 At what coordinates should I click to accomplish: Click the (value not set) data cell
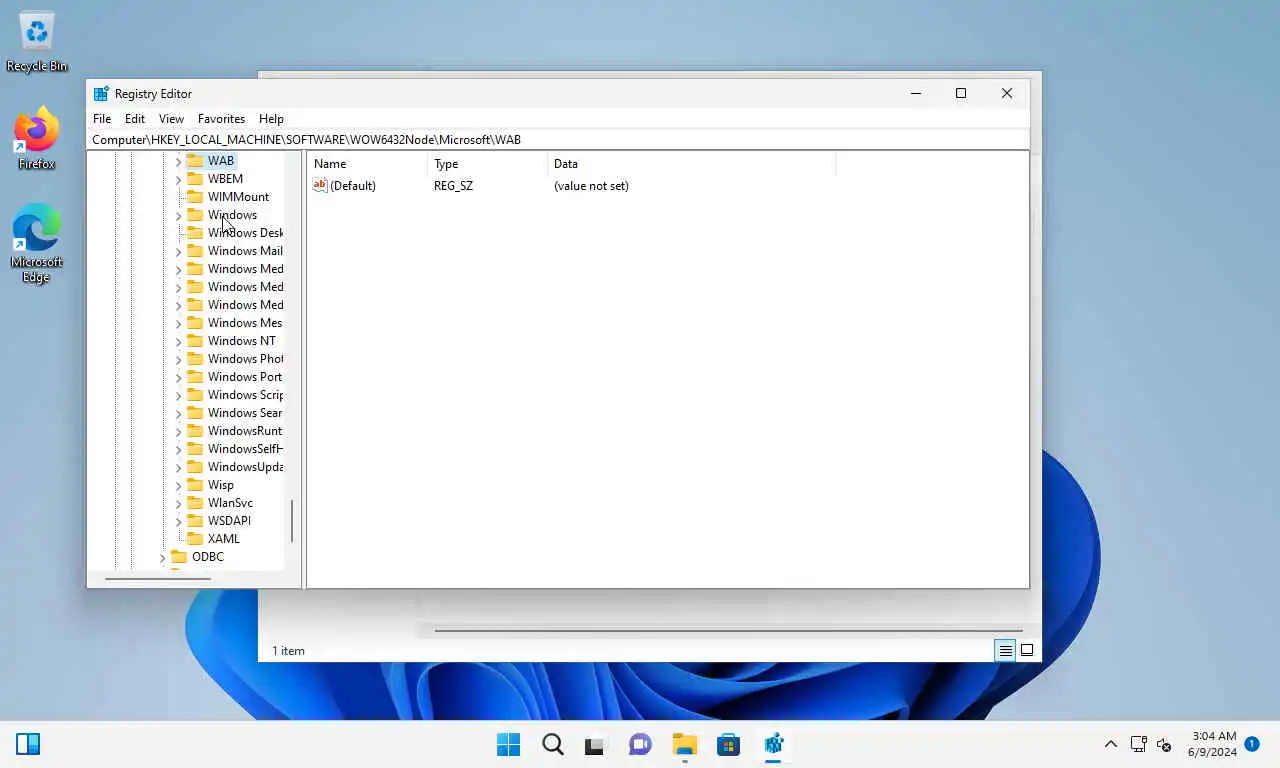[591, 186]
